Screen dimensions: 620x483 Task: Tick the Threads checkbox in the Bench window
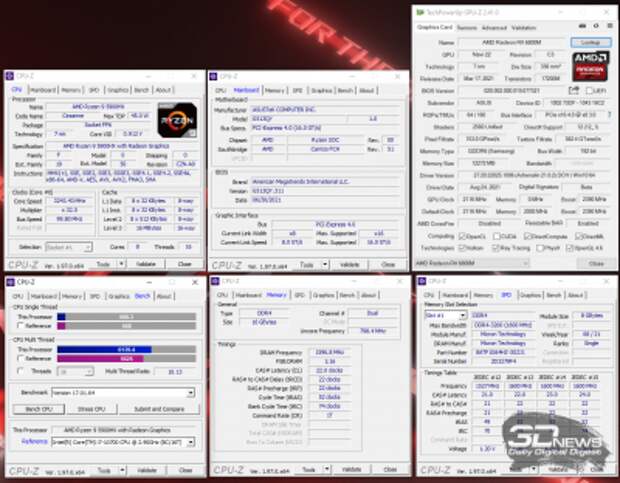[x=20, y=371]
